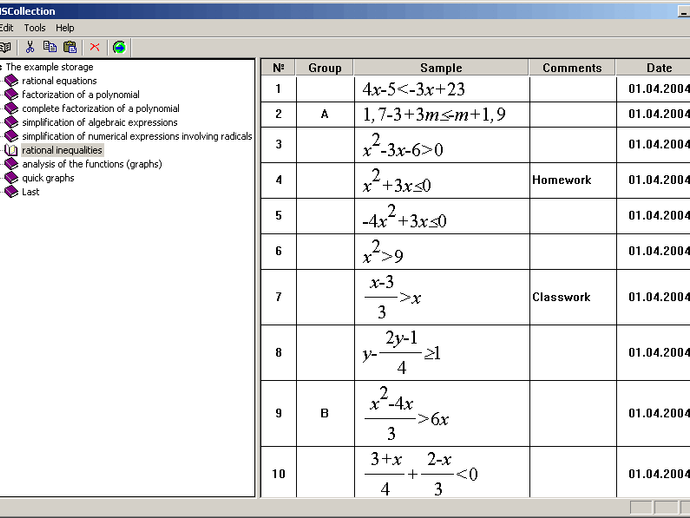Click row number 5 cell

click(279, 216)
